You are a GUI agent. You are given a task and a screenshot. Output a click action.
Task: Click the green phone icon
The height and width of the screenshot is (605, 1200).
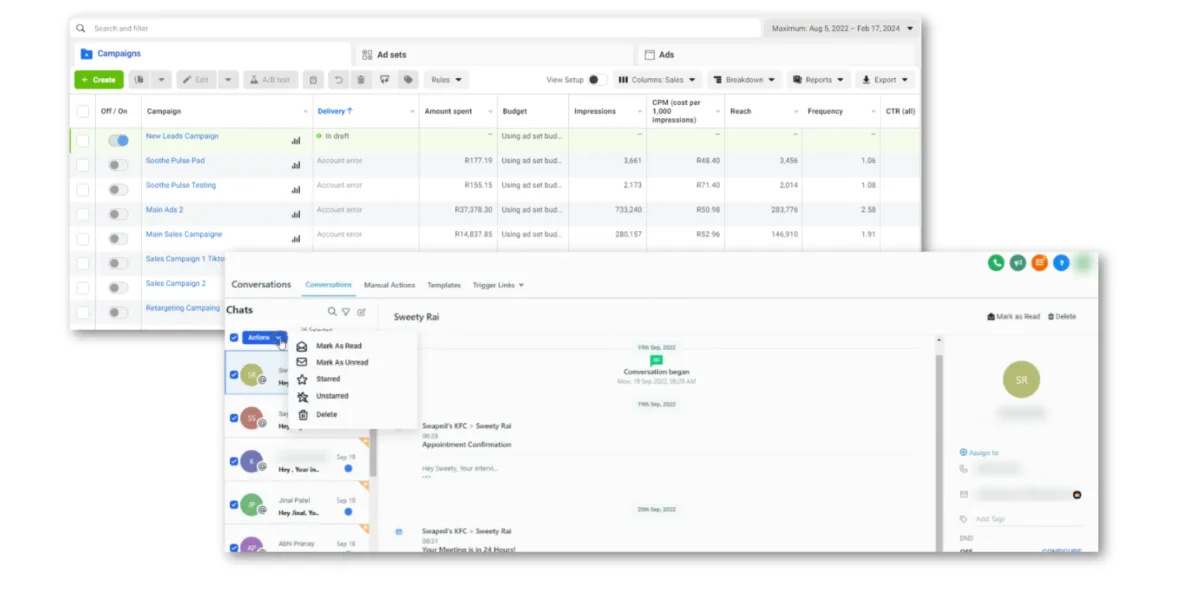996,263
